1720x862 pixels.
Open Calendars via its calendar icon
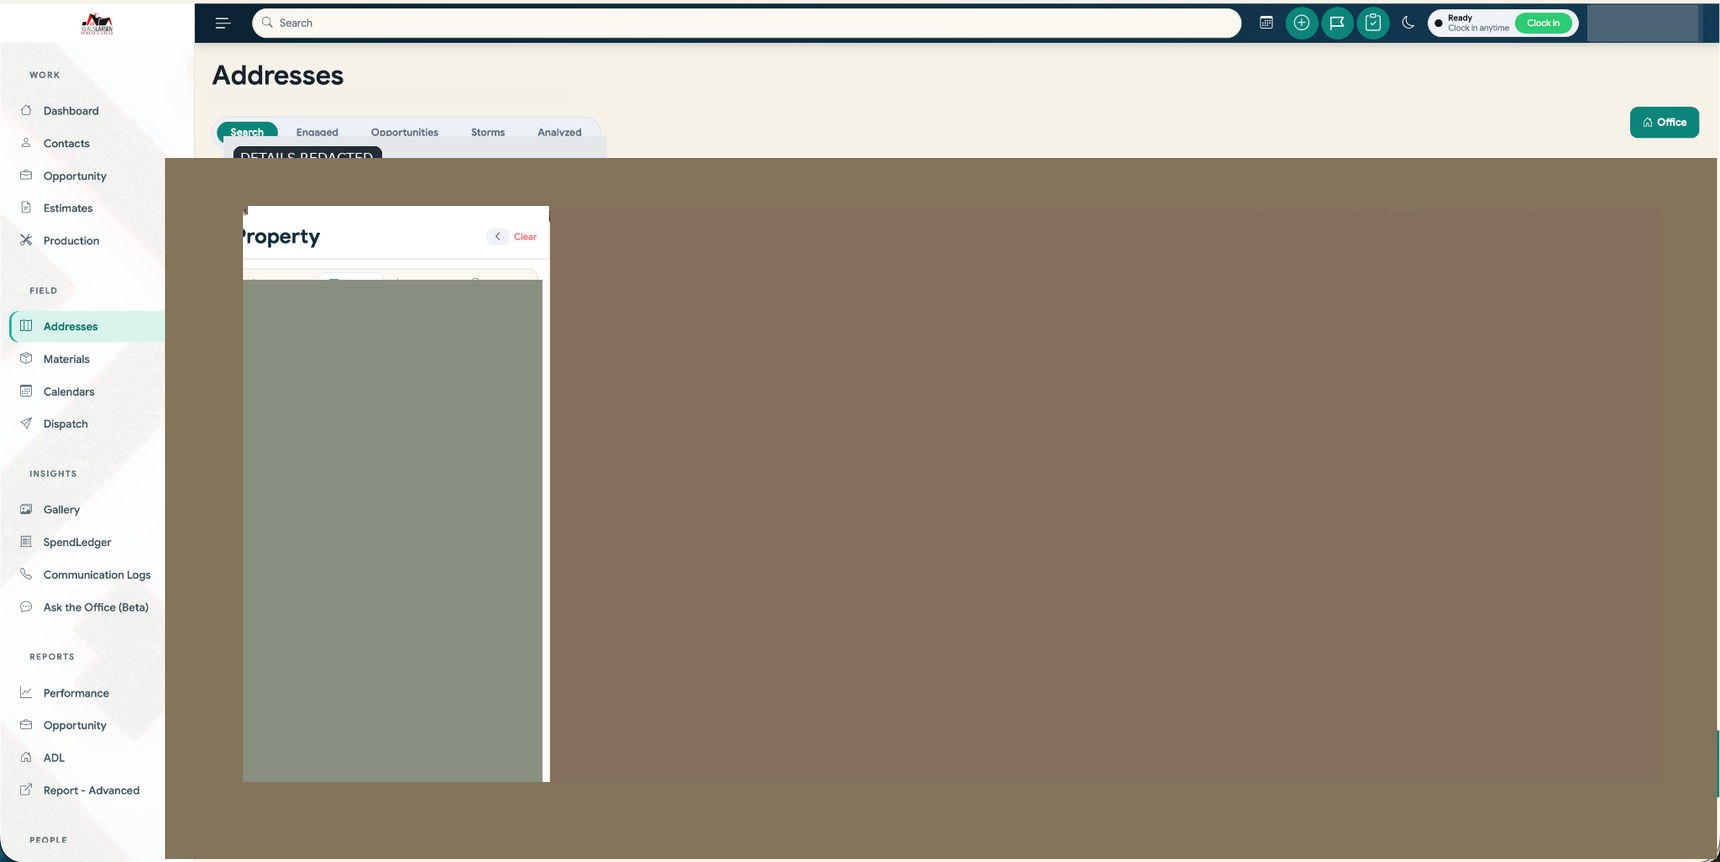pos(26,391)
